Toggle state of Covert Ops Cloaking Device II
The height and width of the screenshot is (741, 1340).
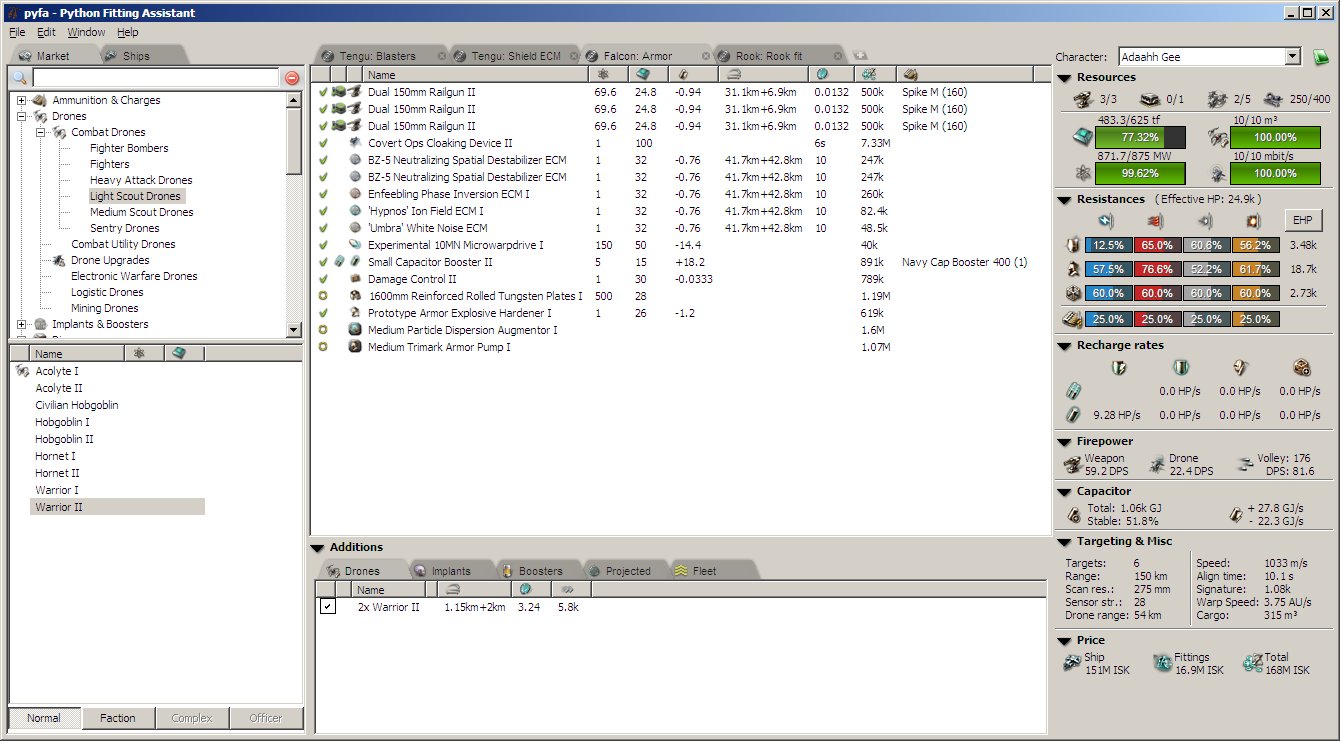click(x=323, y=143)
